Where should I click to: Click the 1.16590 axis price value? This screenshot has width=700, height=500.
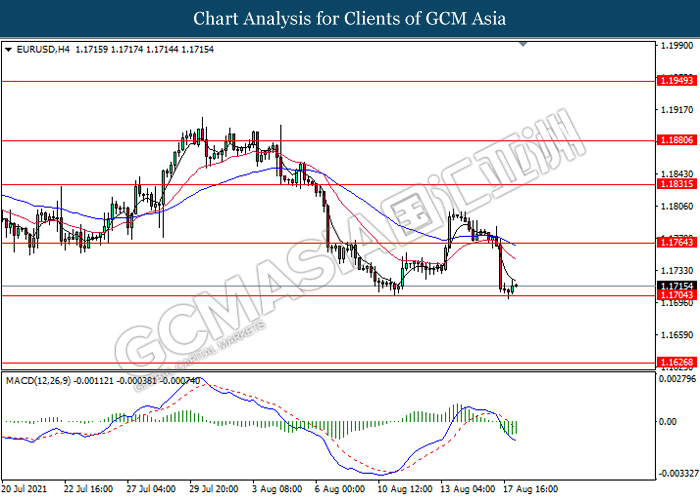(x=677, y=335)
